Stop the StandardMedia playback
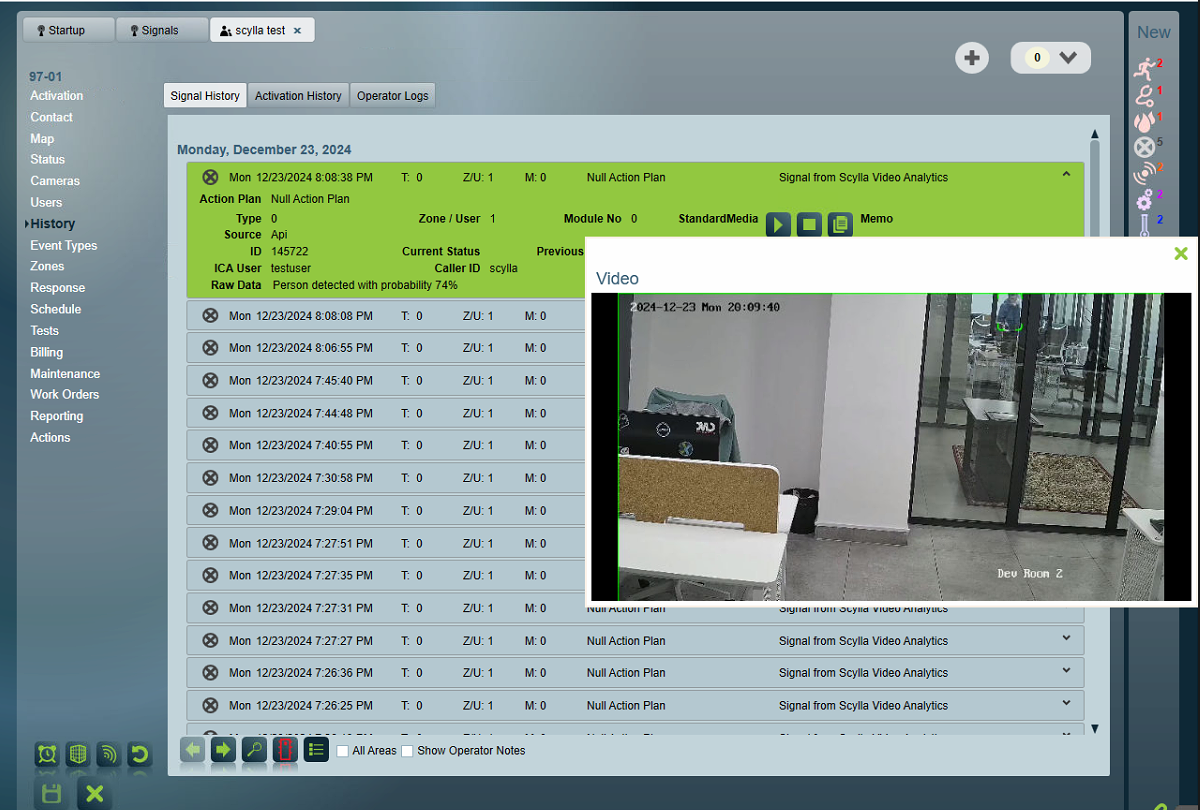This screenshot has height=810, width=1200. pyautogui.click(x=810, y=224)
